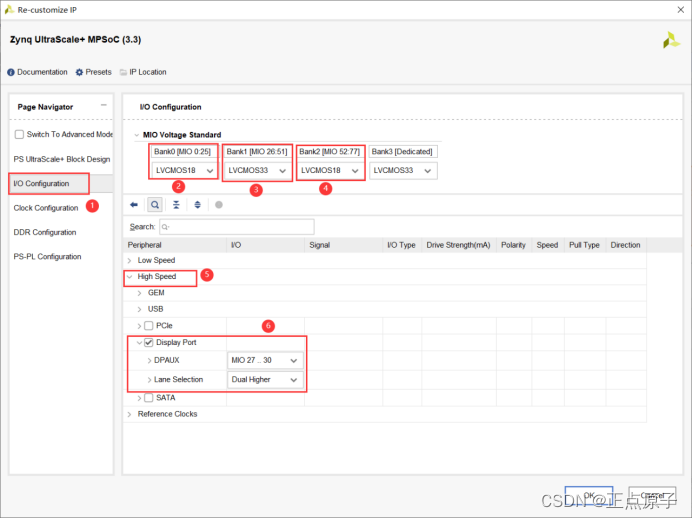Expand the GEM tree row
The height and width of the screenshot is (519, 693).
(x=139, y=293)
